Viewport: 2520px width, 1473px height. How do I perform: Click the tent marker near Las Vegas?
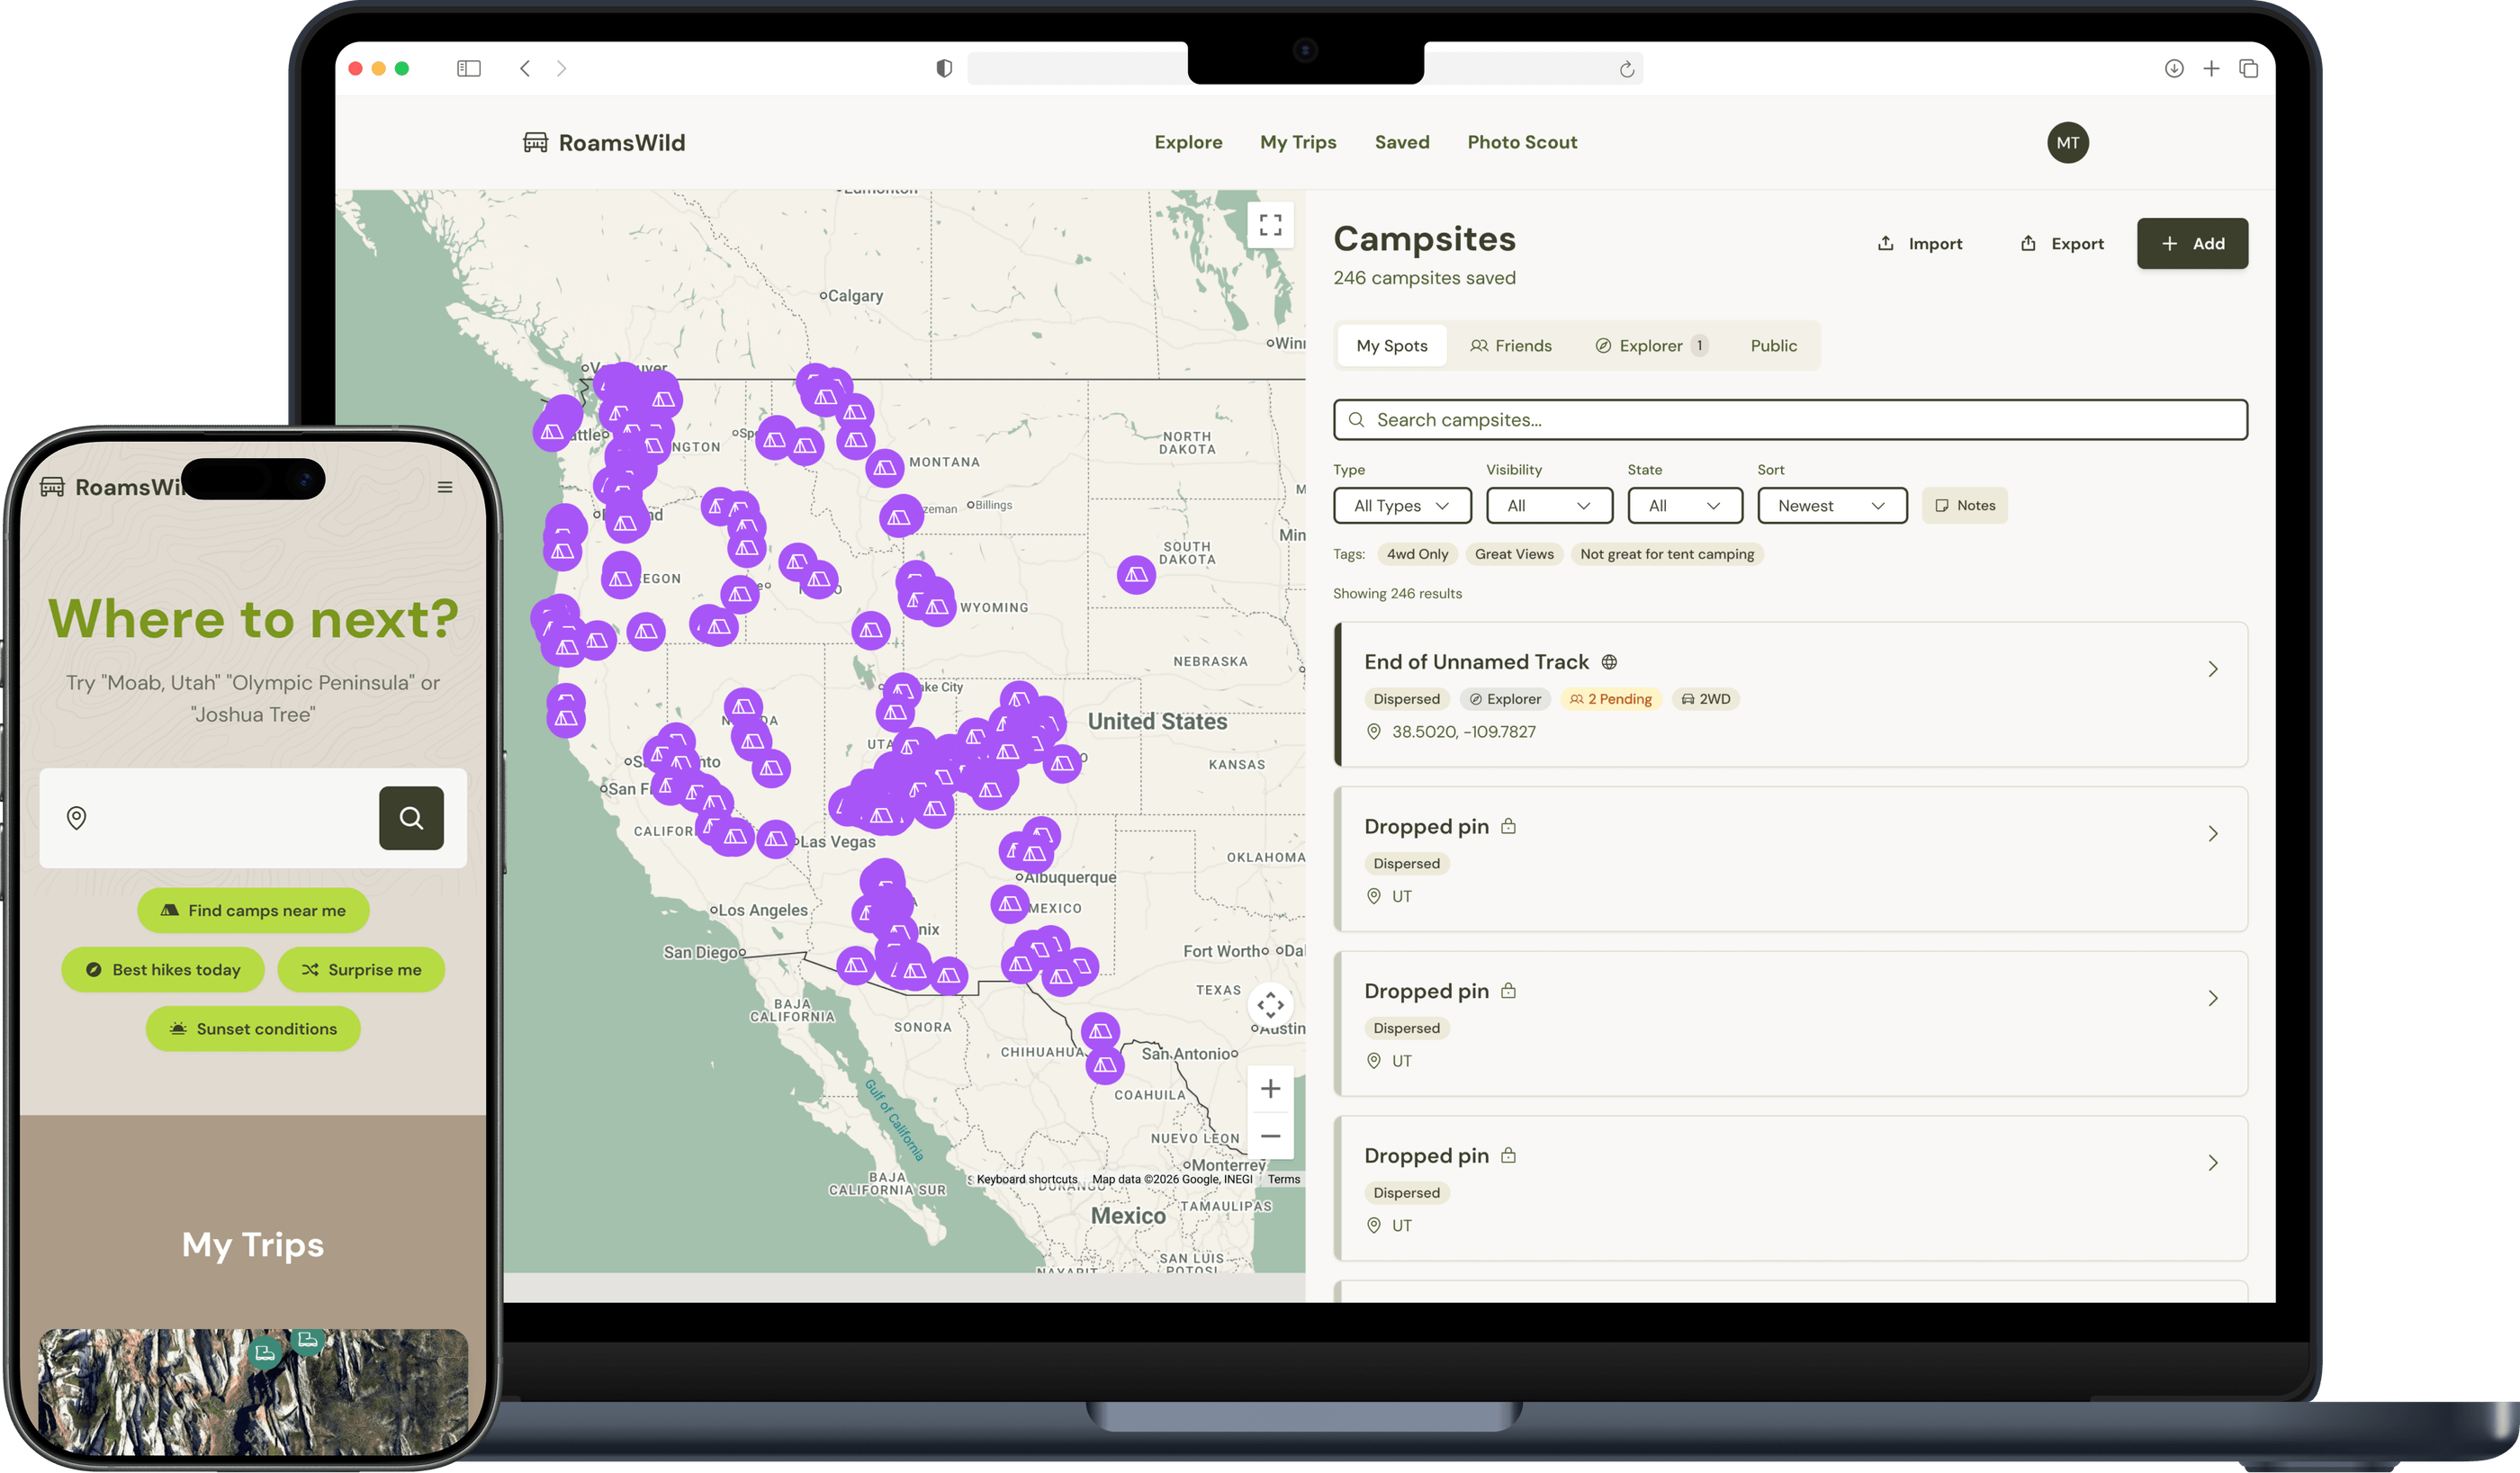tap(776, 839)
